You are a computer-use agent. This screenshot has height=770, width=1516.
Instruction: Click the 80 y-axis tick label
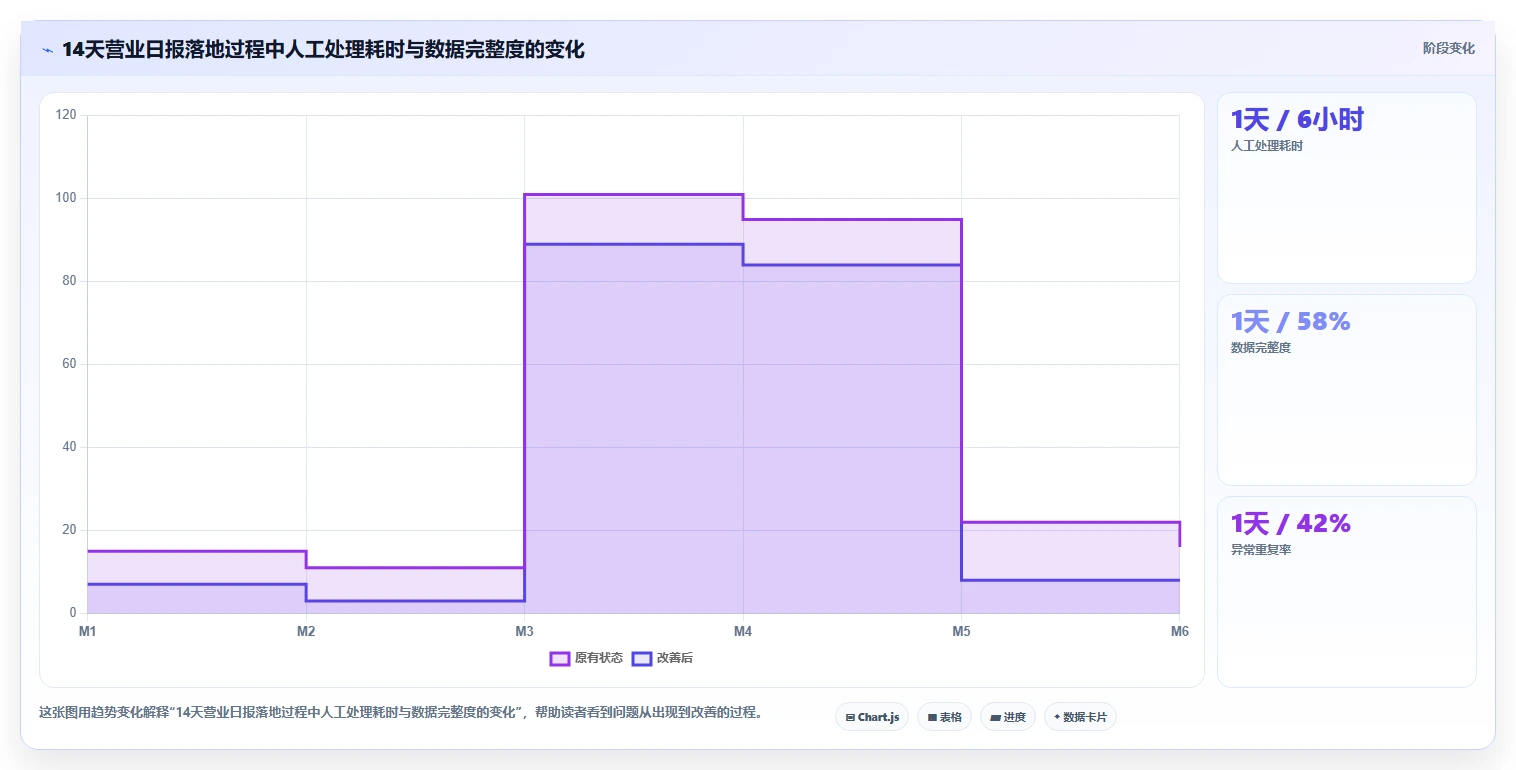pos(69,281)
